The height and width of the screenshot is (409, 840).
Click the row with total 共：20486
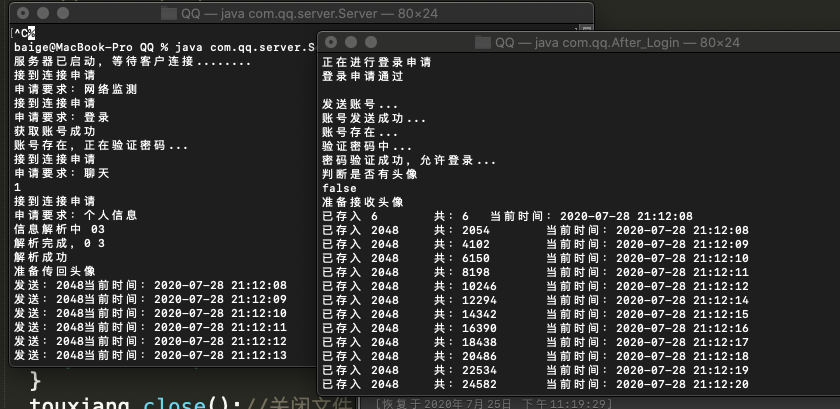[x=535, y=355]
